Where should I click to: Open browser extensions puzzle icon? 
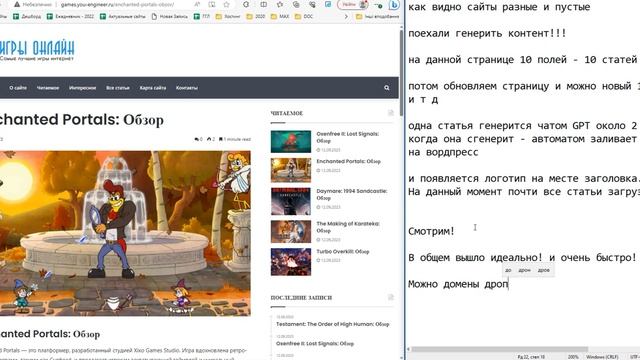(246, 4)
